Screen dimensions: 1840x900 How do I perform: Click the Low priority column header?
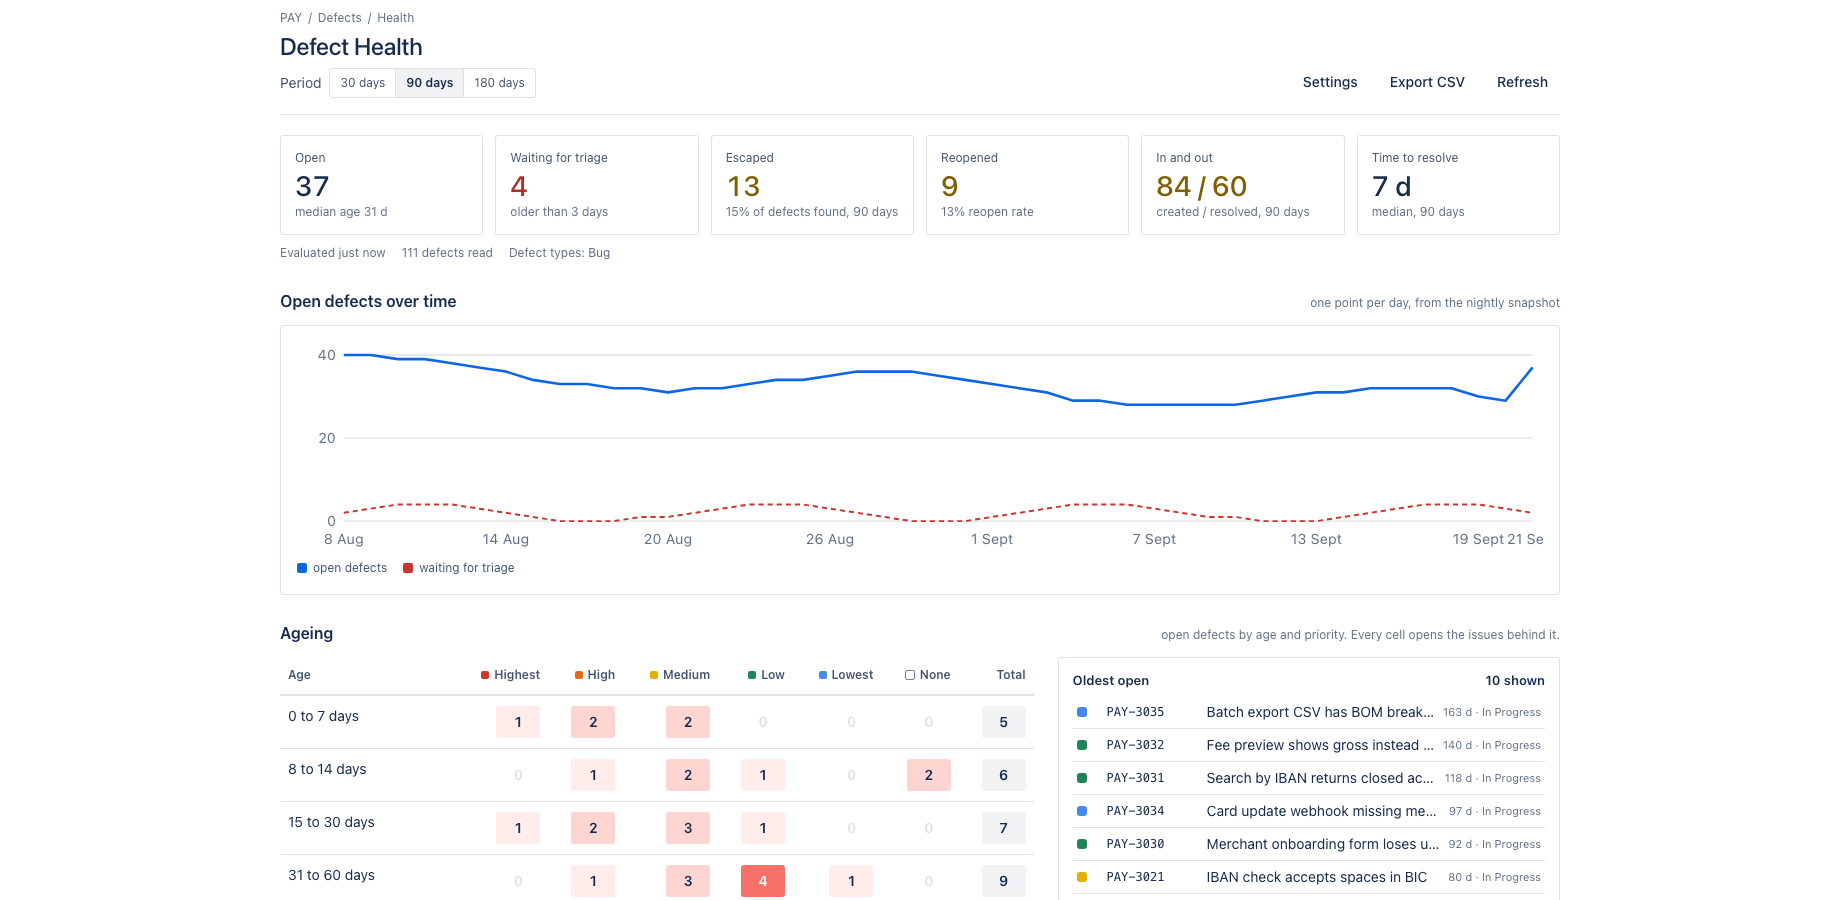(x=766, y=675)
